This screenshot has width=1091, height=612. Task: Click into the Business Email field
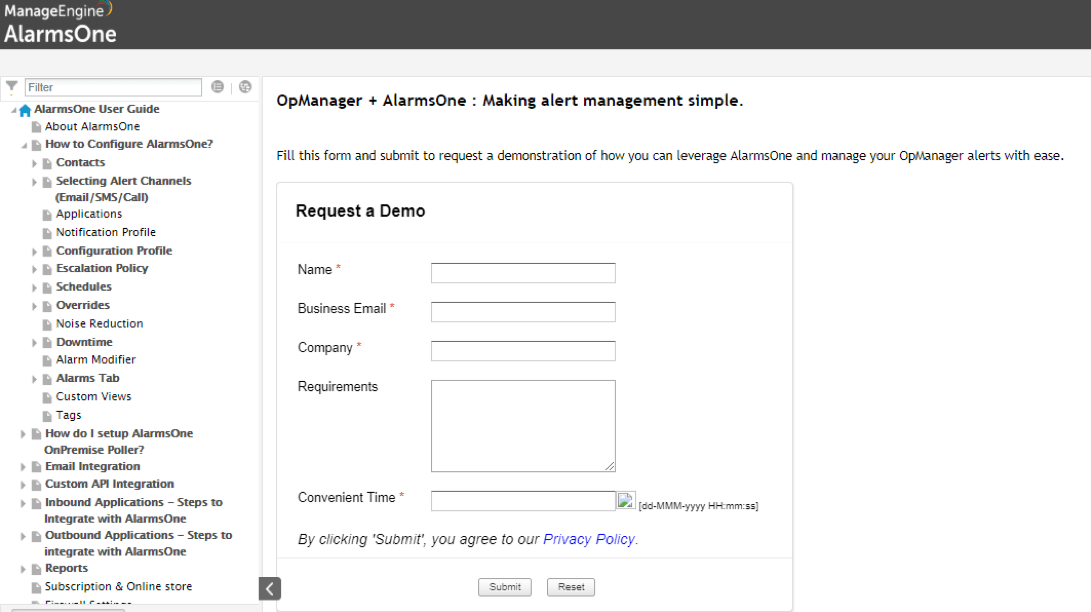click(x=523, y=312)
